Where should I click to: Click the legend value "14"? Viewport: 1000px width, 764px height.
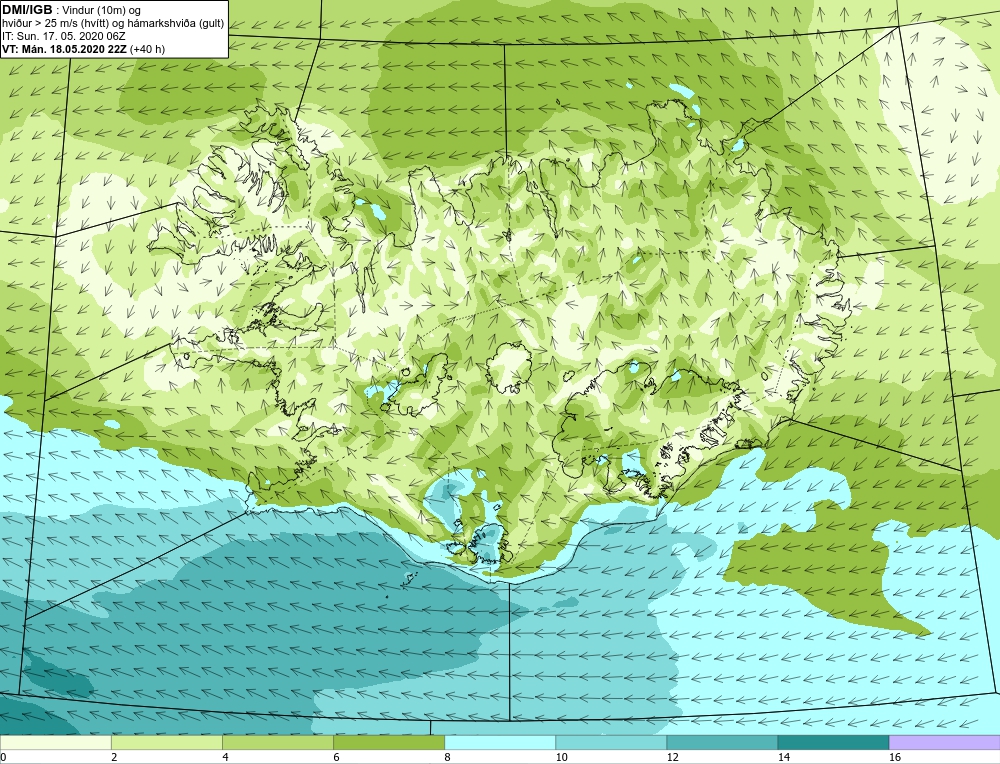[783, 757]
